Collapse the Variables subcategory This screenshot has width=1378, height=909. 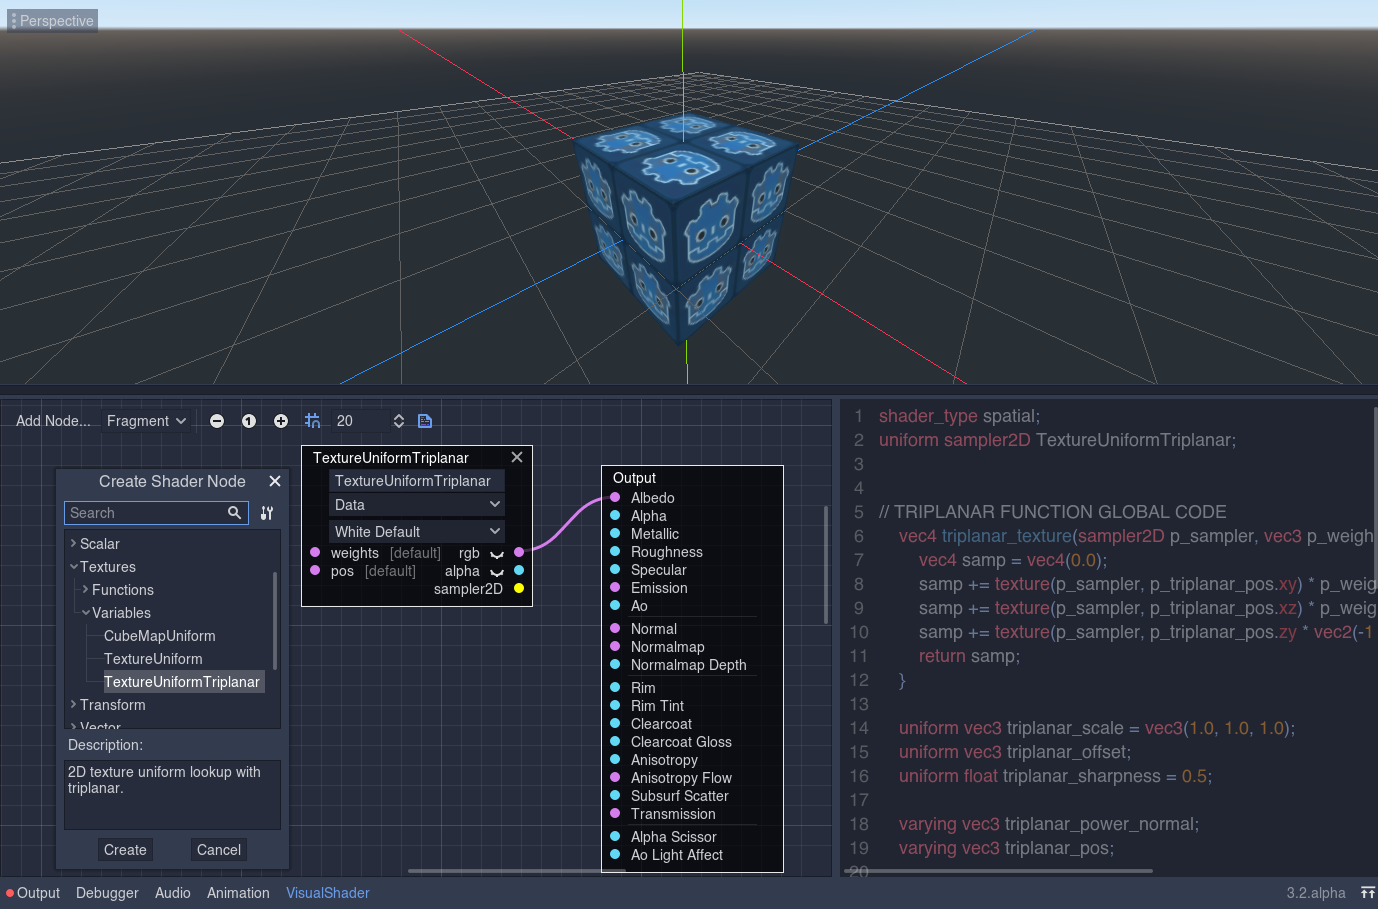point(85,612)
